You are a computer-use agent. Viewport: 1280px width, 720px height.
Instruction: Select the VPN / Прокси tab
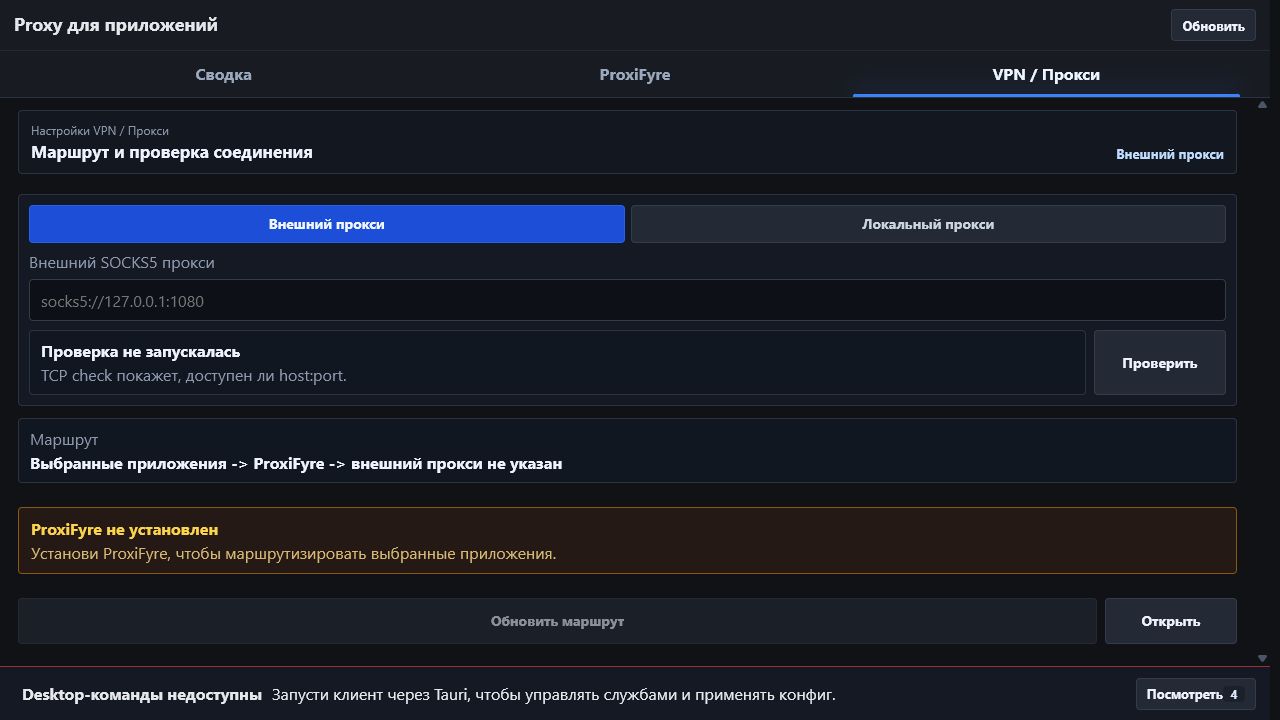1046,75
